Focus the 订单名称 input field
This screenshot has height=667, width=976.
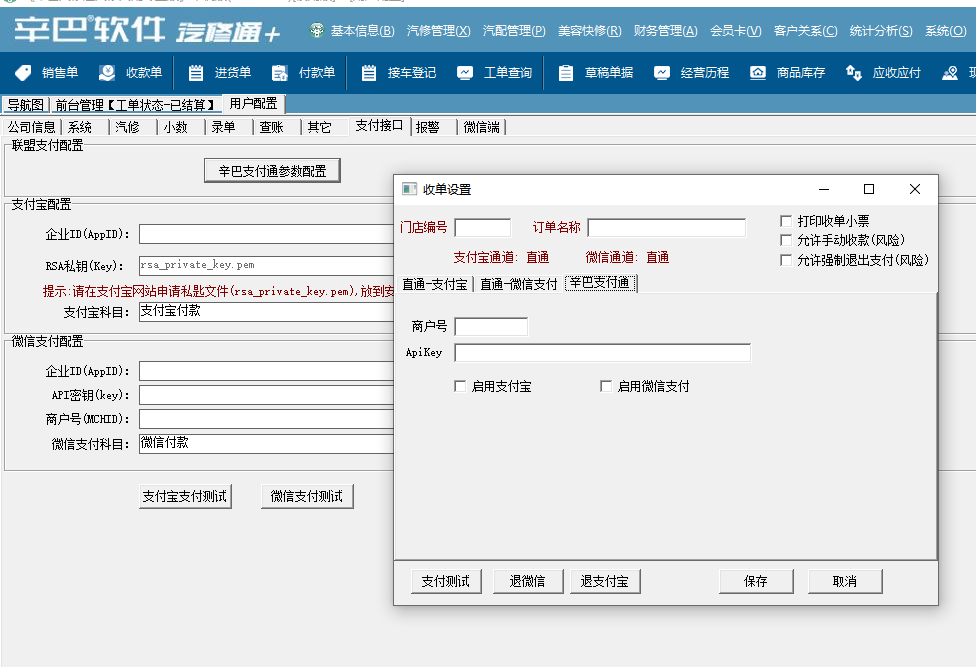[667, 228]
